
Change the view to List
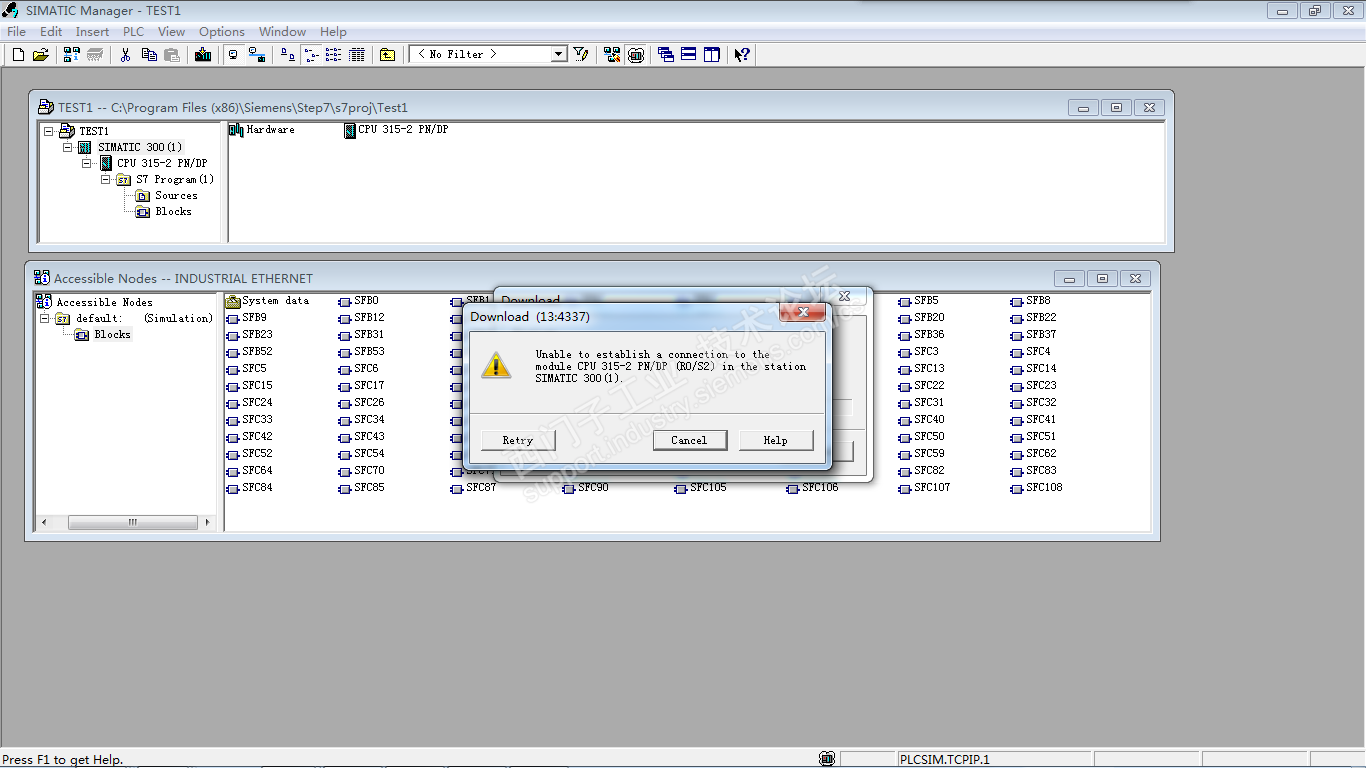tap(333, 55)
